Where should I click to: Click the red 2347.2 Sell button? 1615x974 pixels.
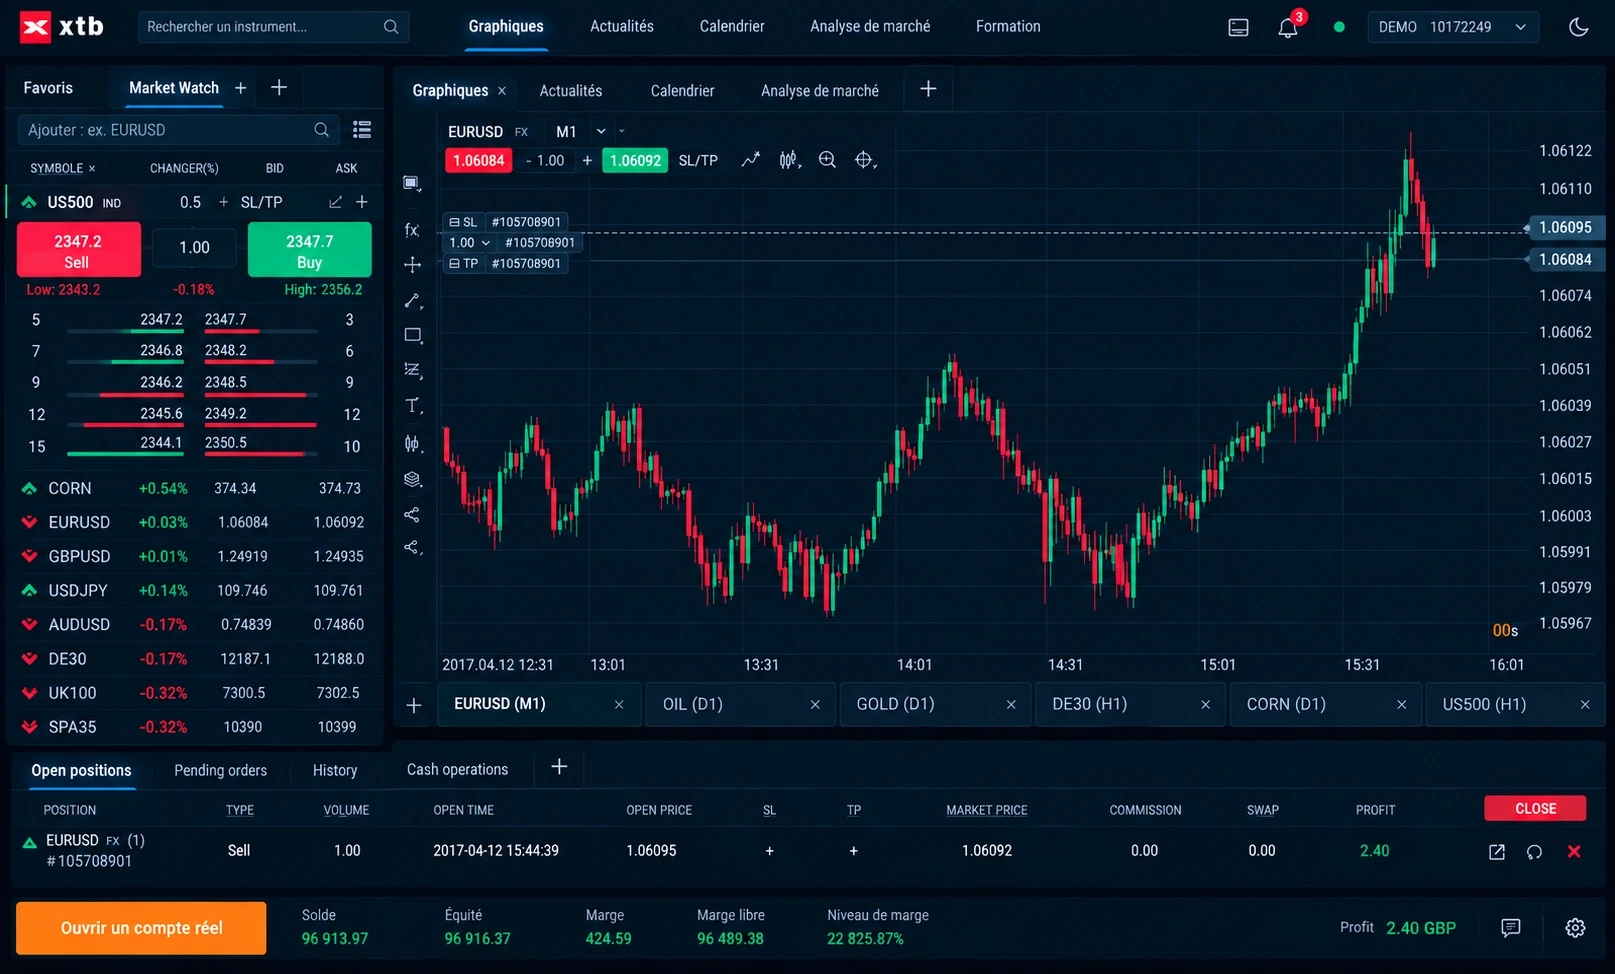click(x=78, y=250)
